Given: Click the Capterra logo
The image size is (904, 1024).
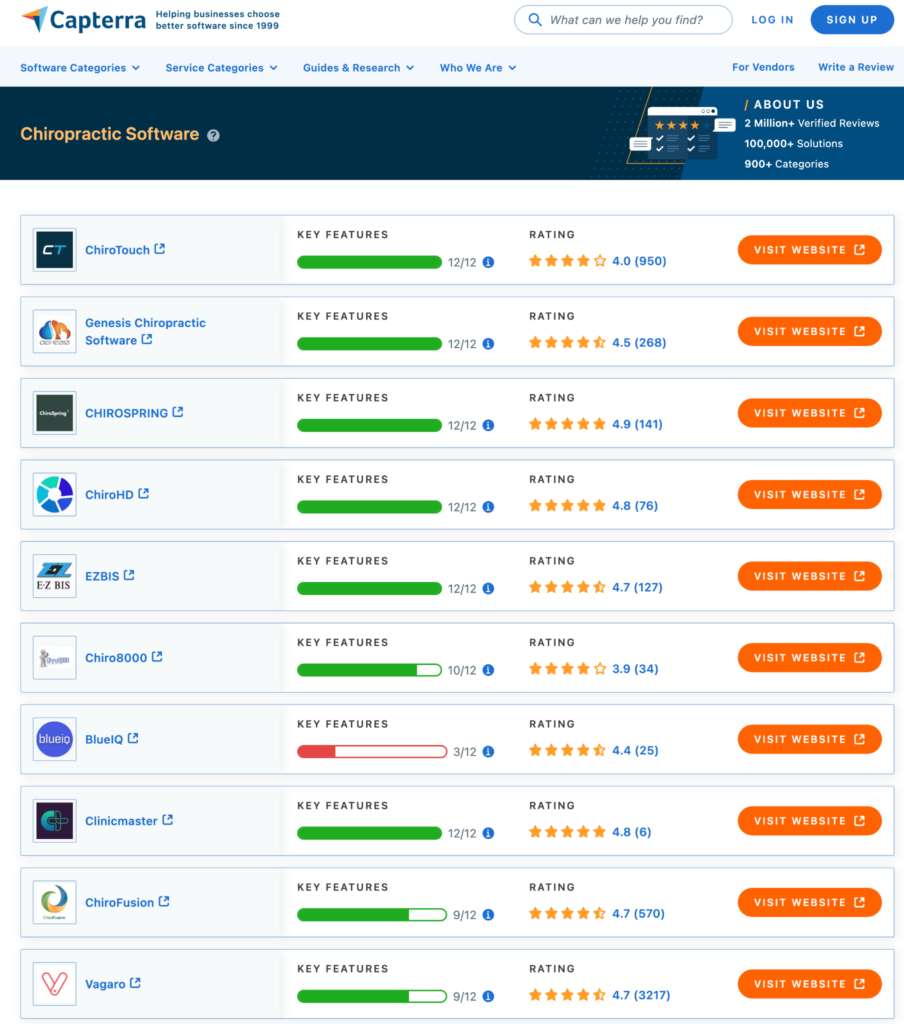Looking at the screenshot, I should pos(84,20).
